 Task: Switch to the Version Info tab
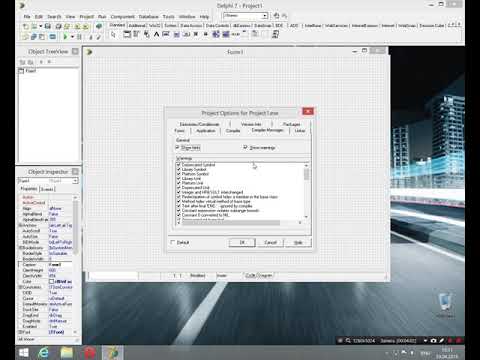[251, 124]
